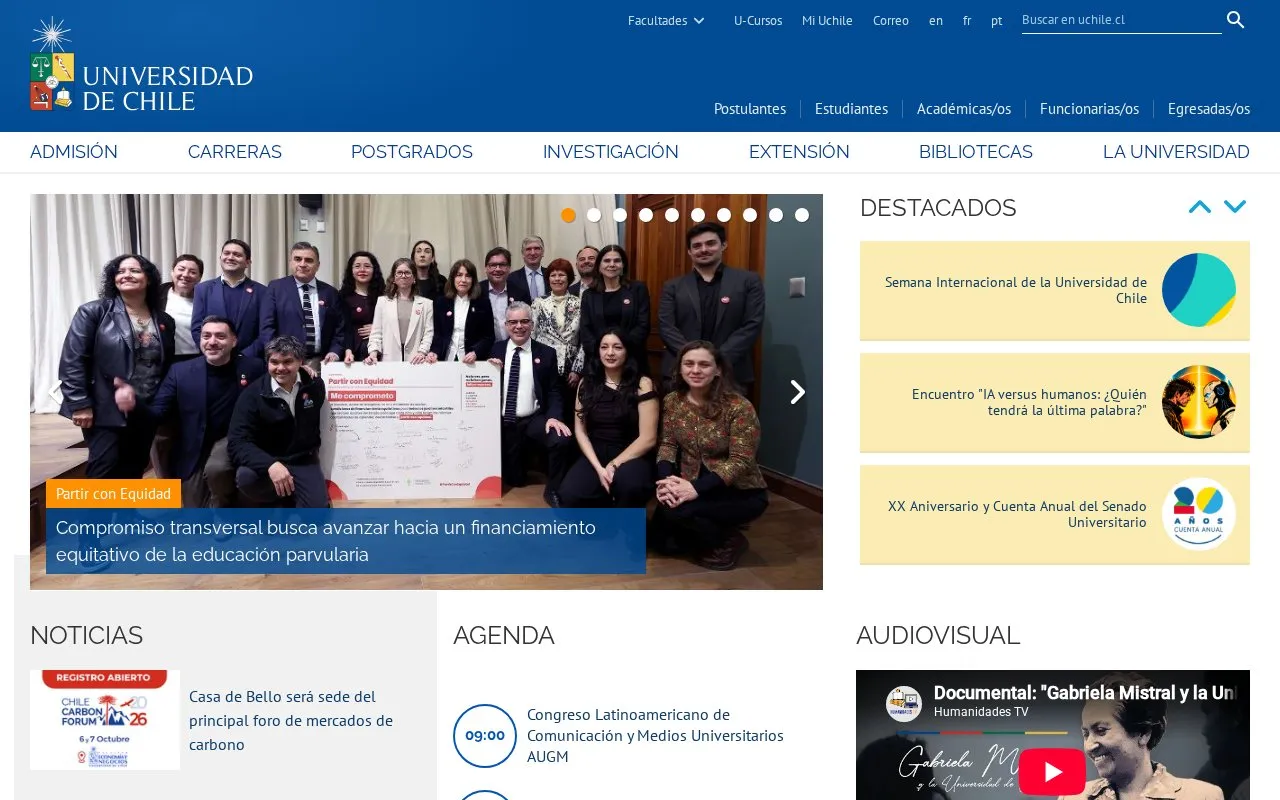The width and height of the screenshot is (1280, 800).
Task: Open the Carreras menu
Action: [x=235, y=152]
